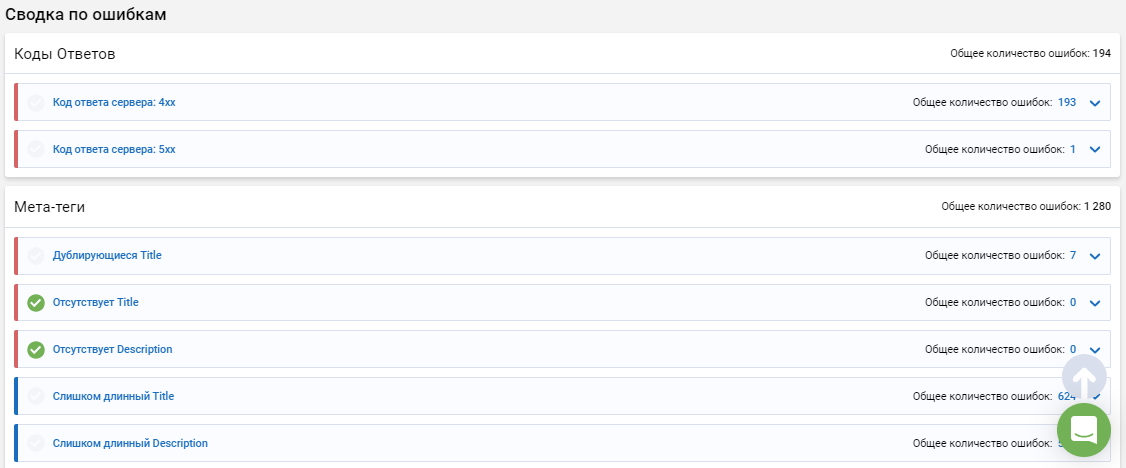Click the 193 error count number

[x=1066, y=103]
